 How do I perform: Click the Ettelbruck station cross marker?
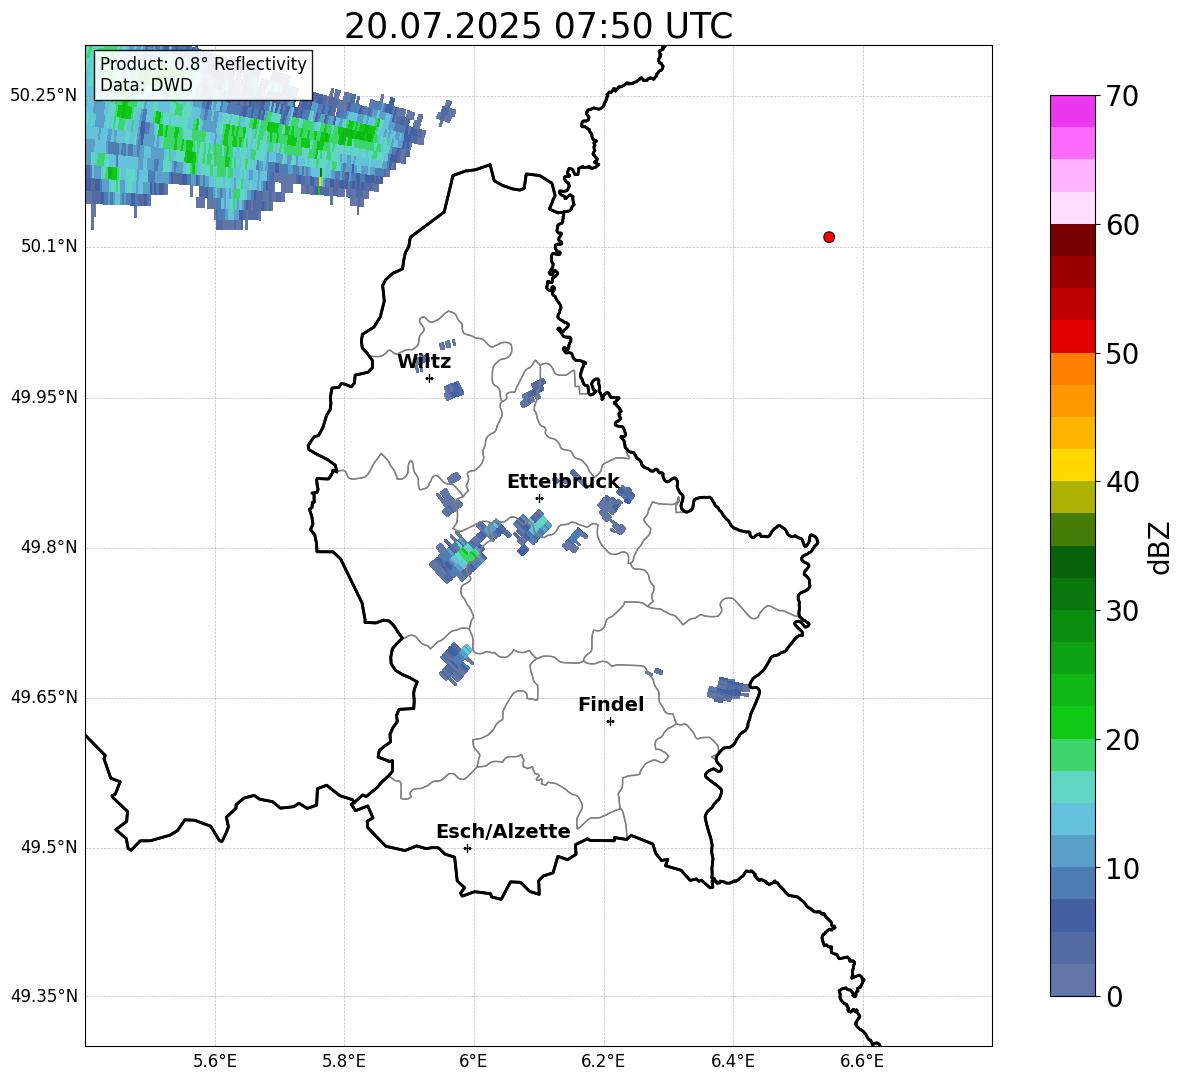pos(539,498)
